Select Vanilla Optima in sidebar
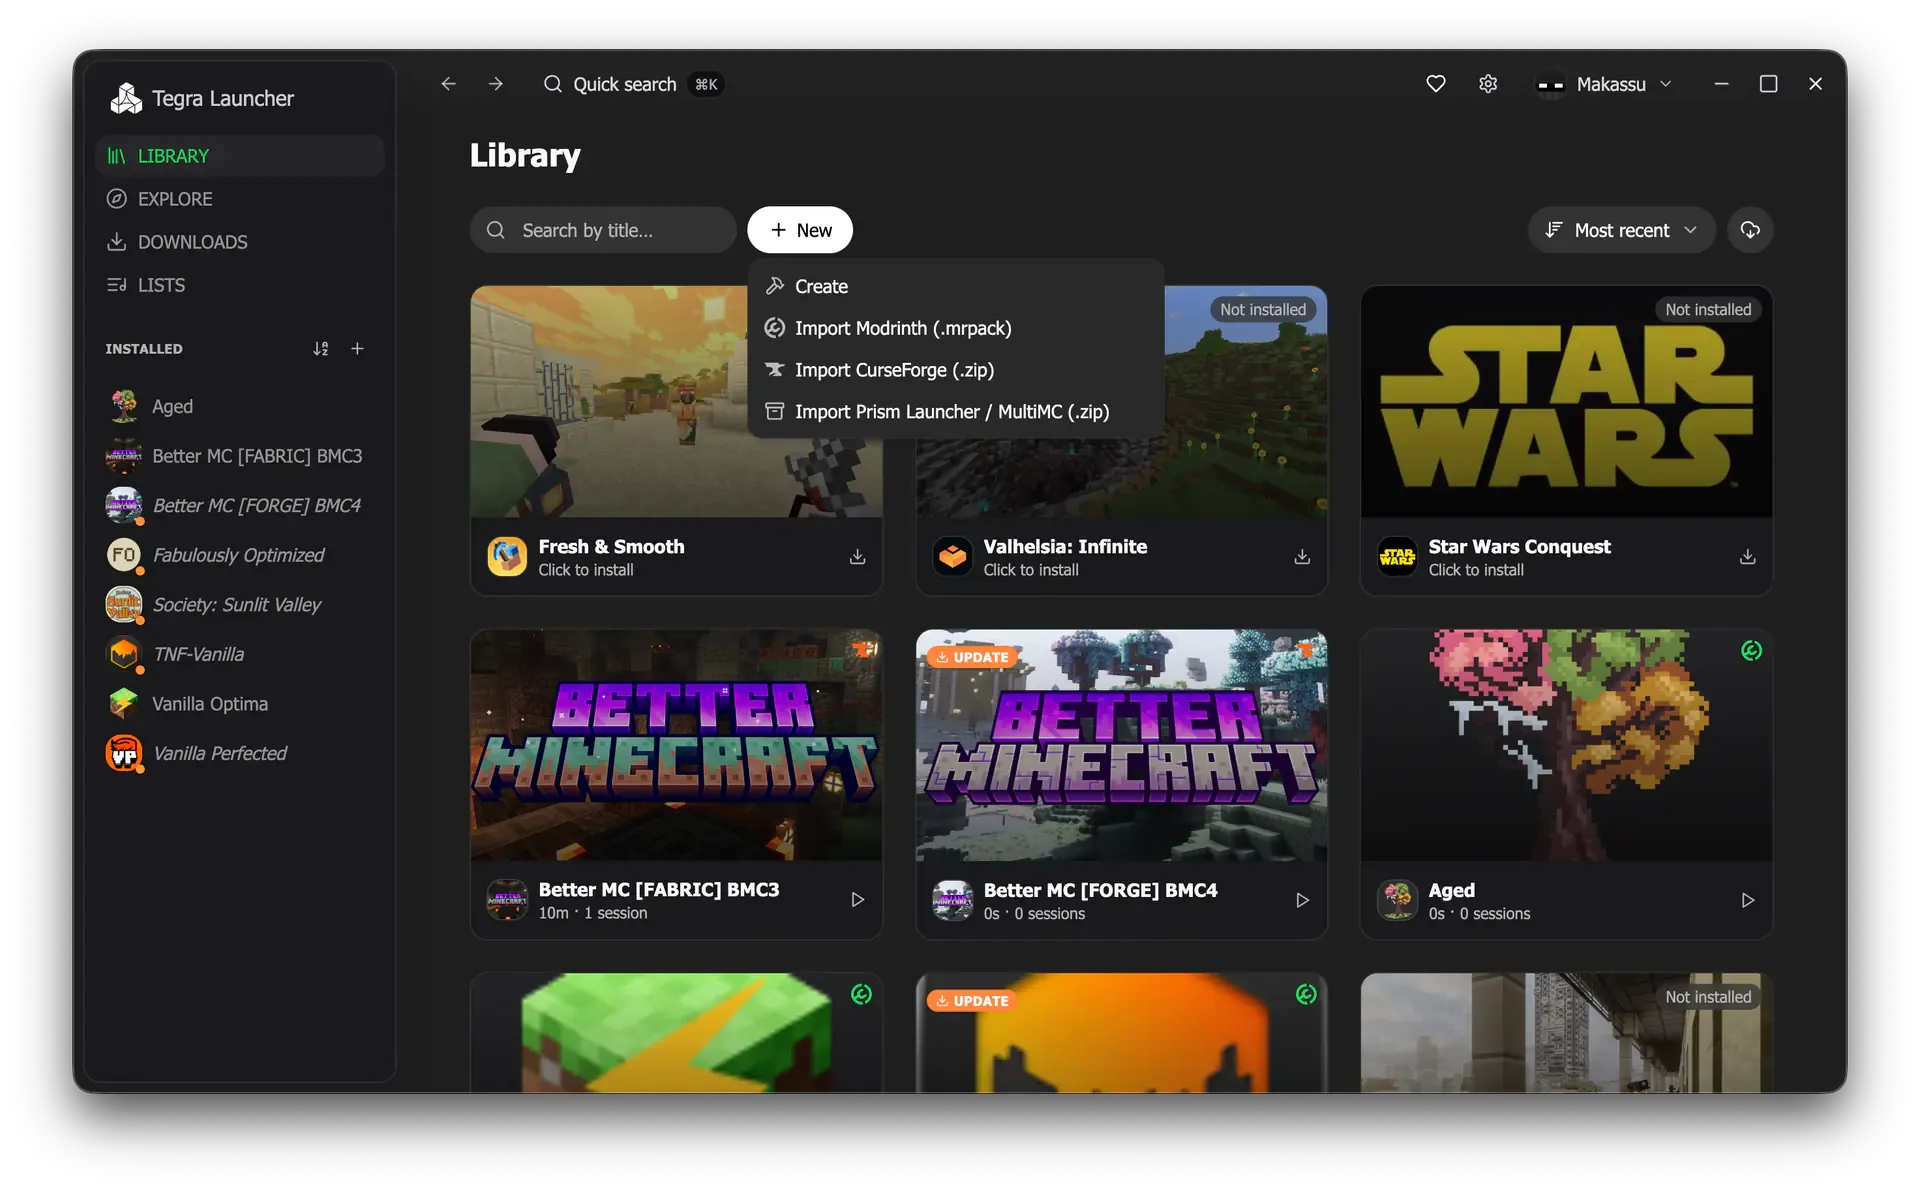1920x1190 pixels. point(240,704)
